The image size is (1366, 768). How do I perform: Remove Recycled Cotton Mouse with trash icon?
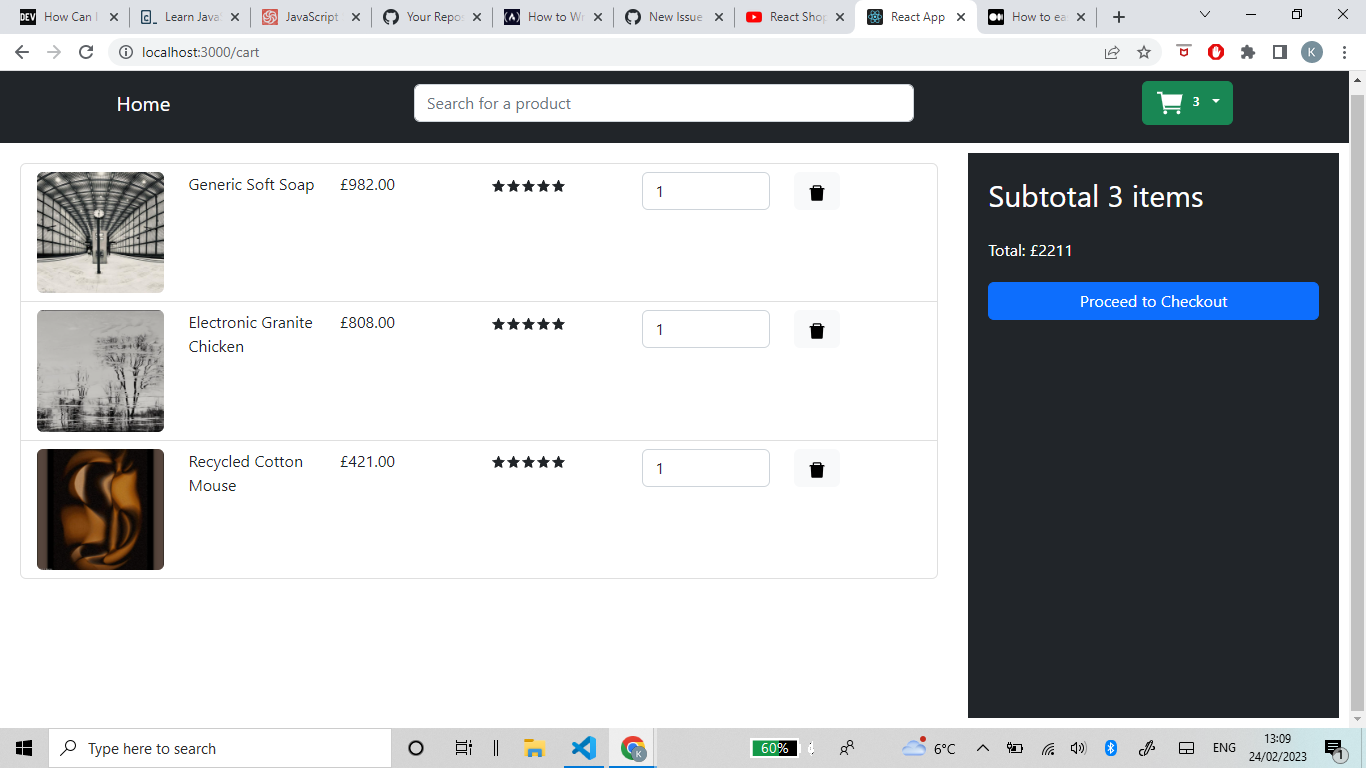pyautogui.click(x=816, y=468)
